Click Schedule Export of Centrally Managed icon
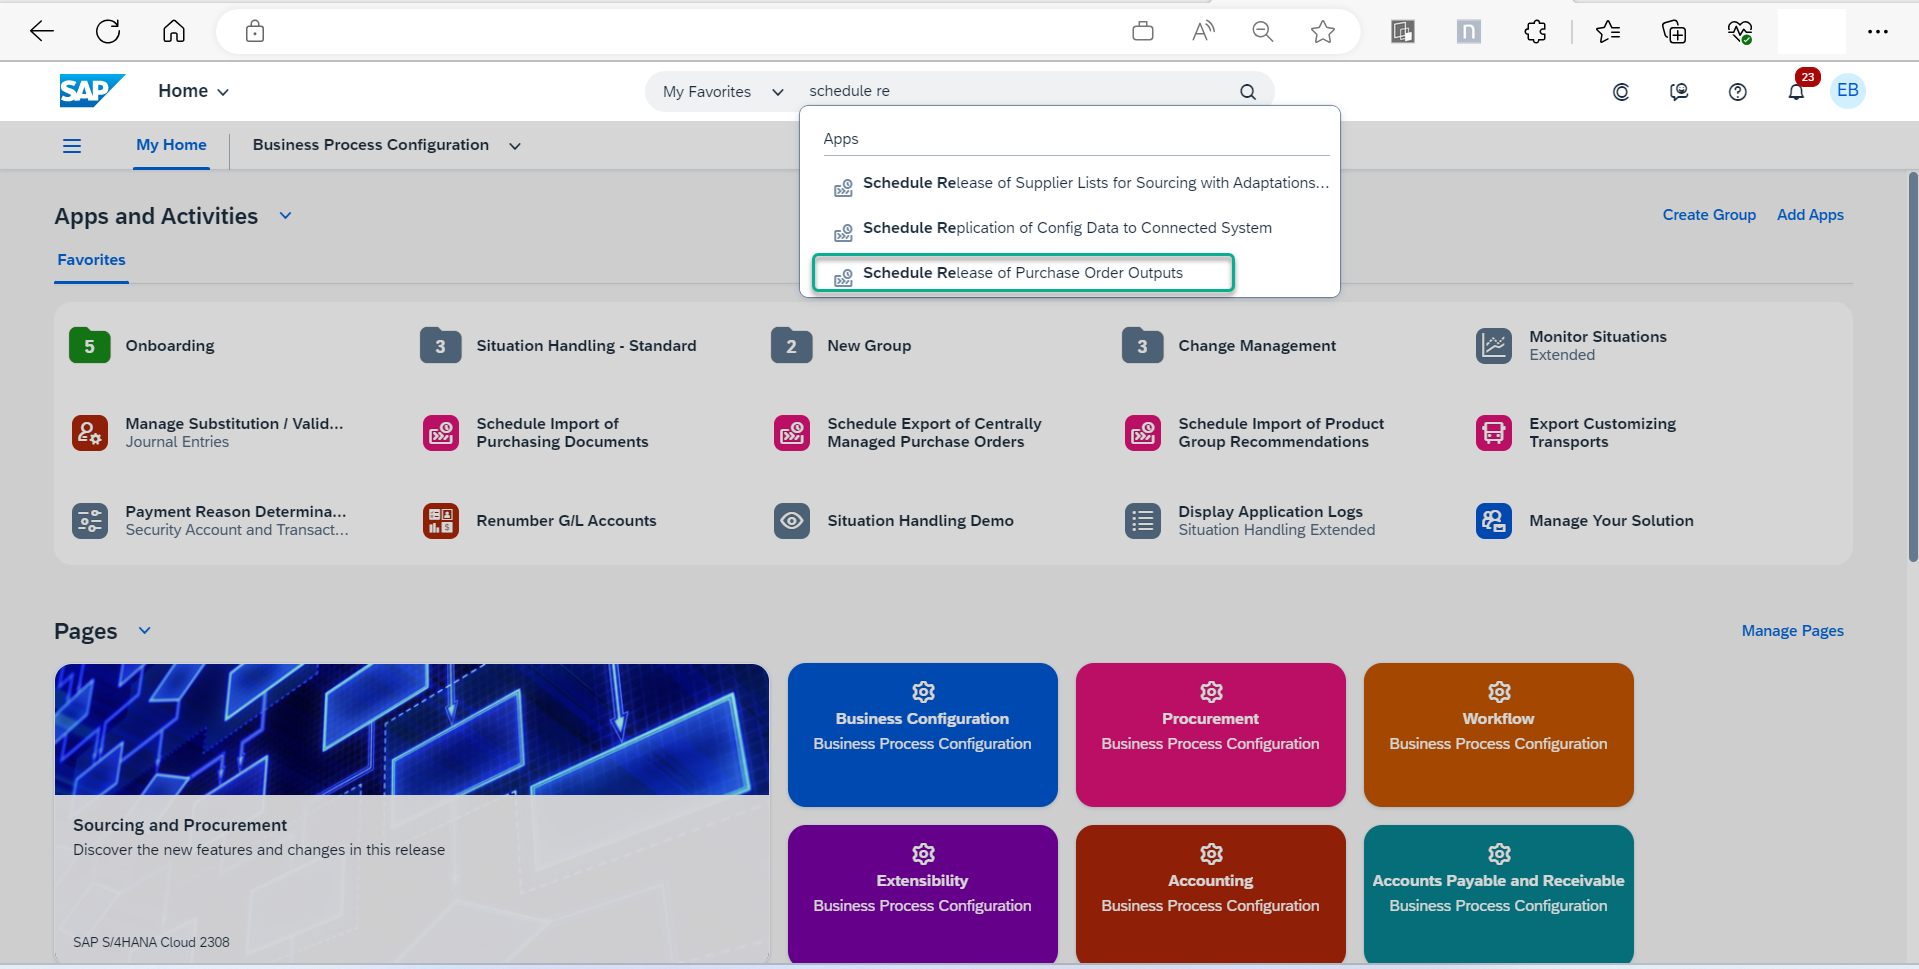1919x969 pixels. pos(792,433)
